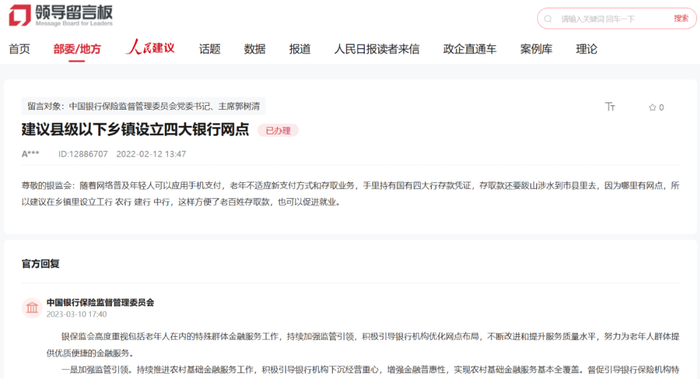Open the 数据 tab
Image resolution: width=700 pixels, height=379 pixels.
click(x=254, y=49)
